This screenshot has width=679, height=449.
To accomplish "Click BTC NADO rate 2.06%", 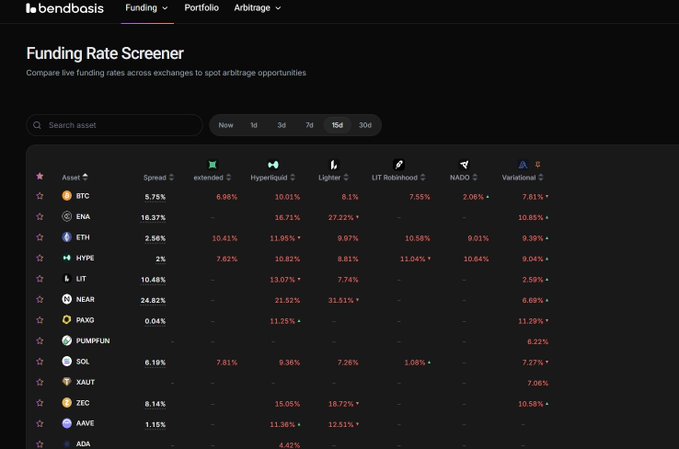I will 473,197.
